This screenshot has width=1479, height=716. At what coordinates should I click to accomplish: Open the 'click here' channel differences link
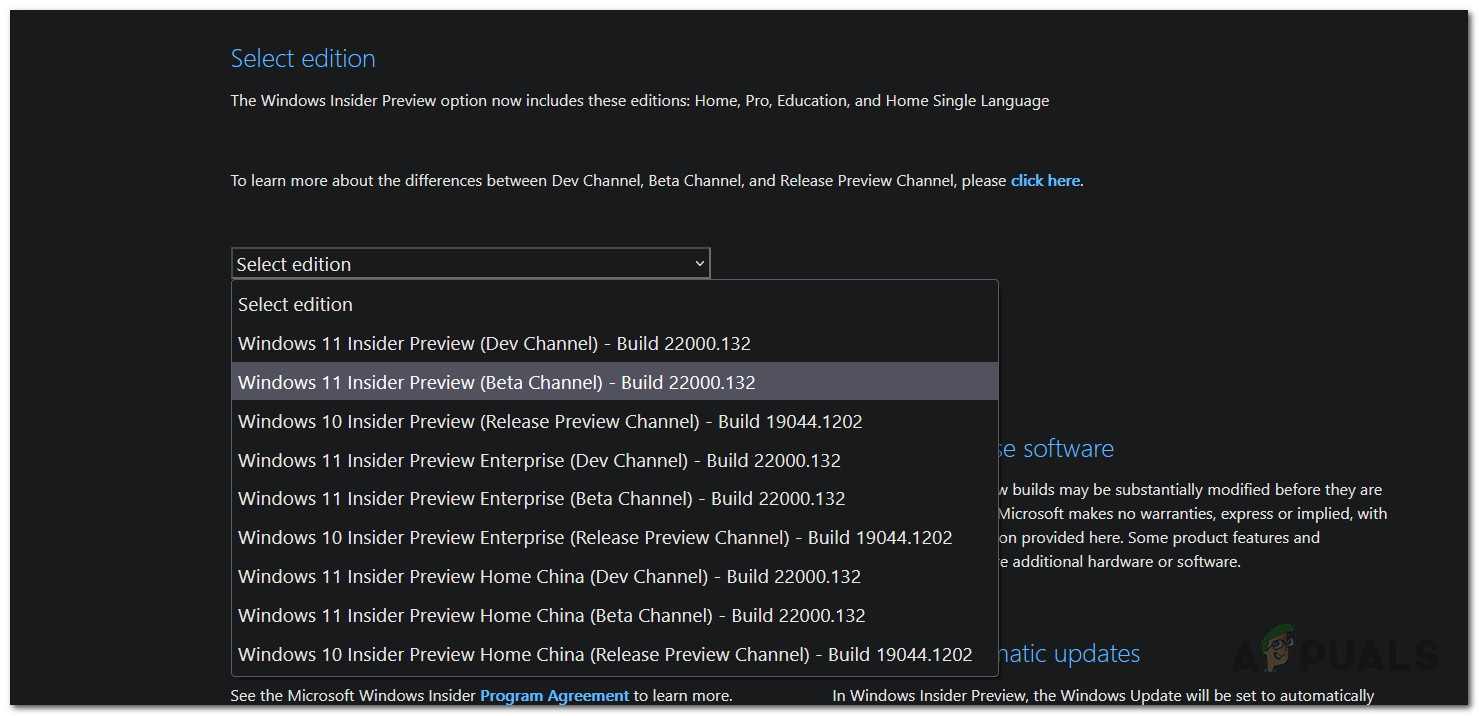click(1045, 181)
